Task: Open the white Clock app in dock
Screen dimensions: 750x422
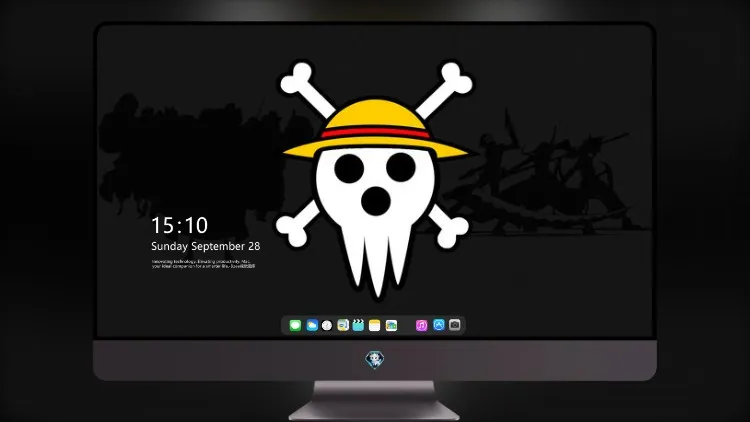Action: pyautogui.click(x=327, y=325)
